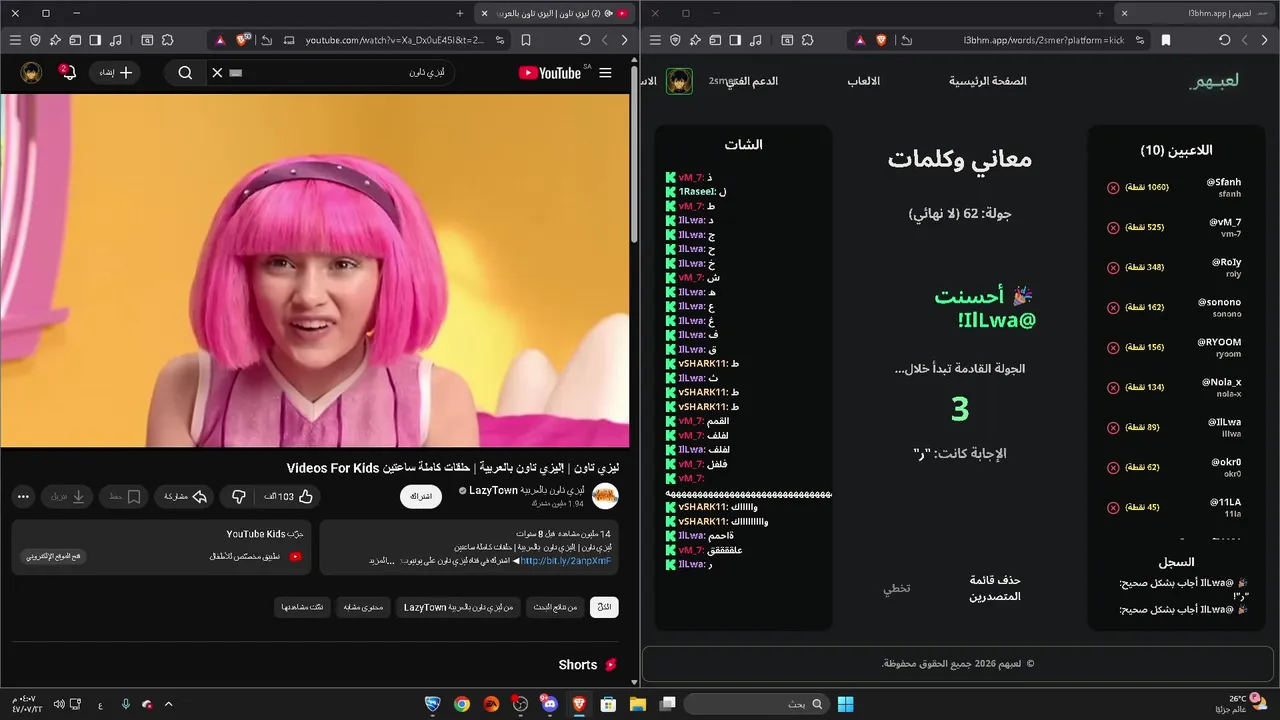Open the الالعاب nav menu
The width and height of the screenshot is (1280, 720).
pos(864,81)
